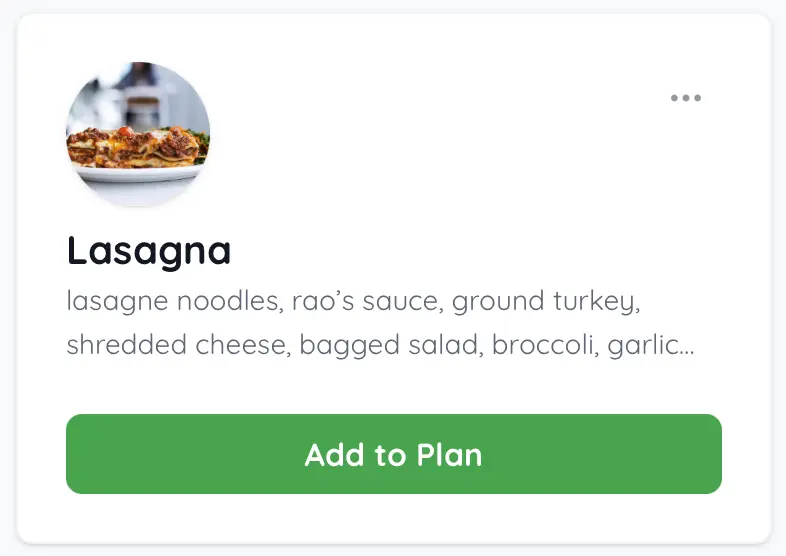
Task: Click the word "Add" on the green button
Action: [335, 455]
